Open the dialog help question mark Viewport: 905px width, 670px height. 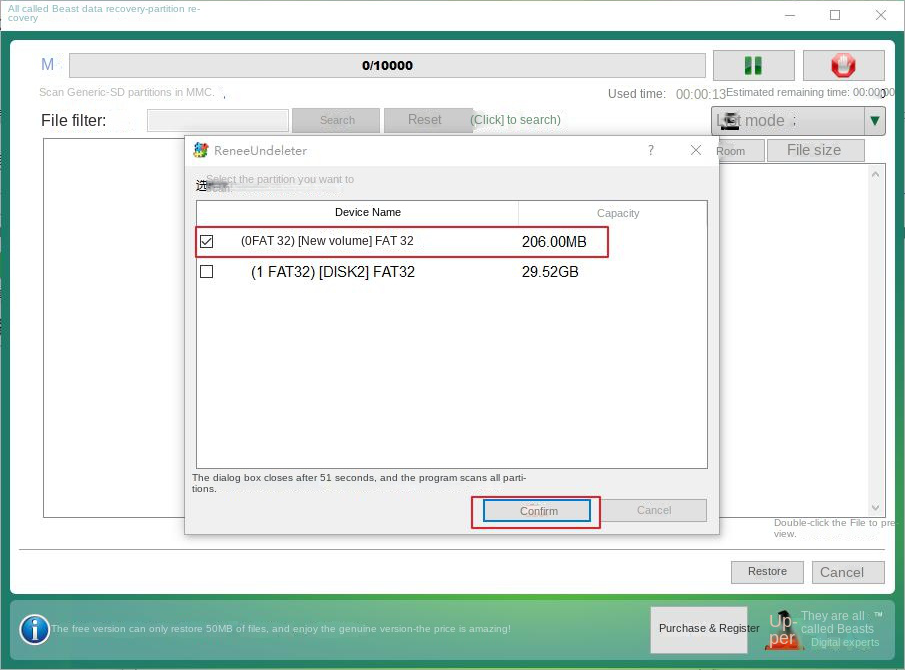[x=651, y=150]
